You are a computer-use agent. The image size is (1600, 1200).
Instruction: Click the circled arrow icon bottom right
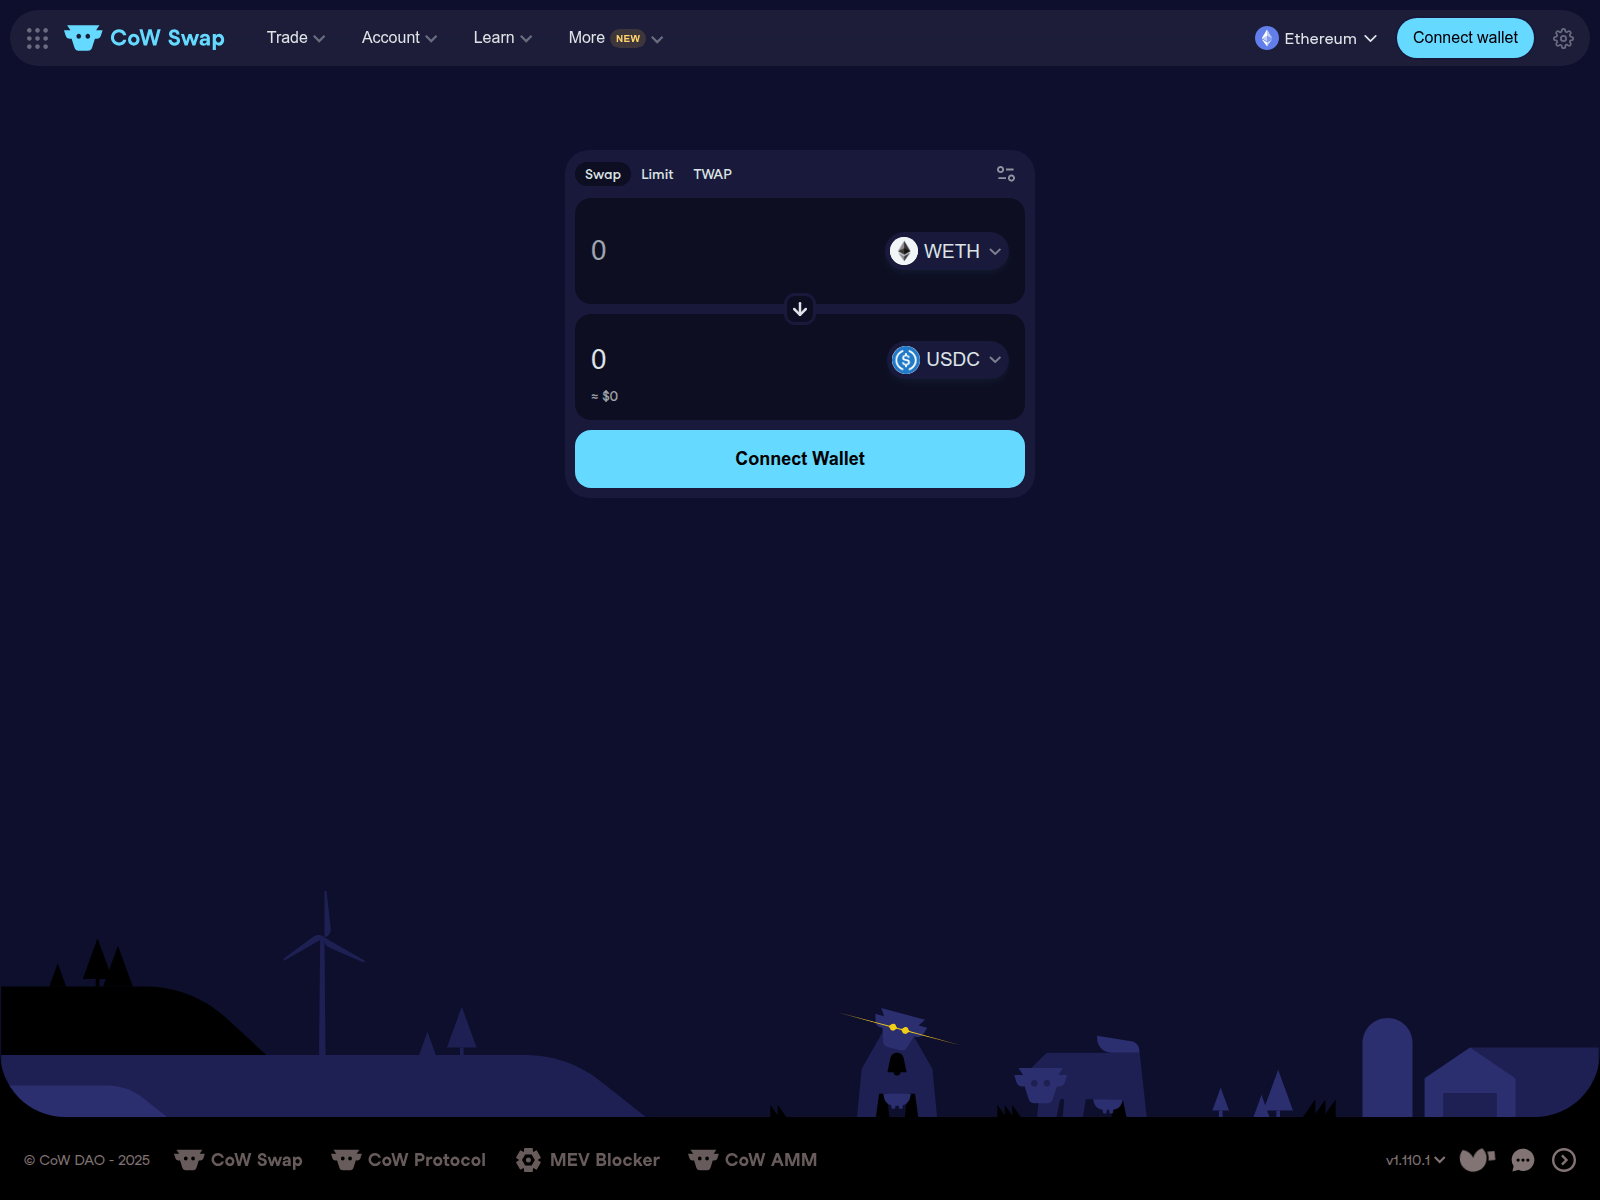click(x=1565, y=1160)
